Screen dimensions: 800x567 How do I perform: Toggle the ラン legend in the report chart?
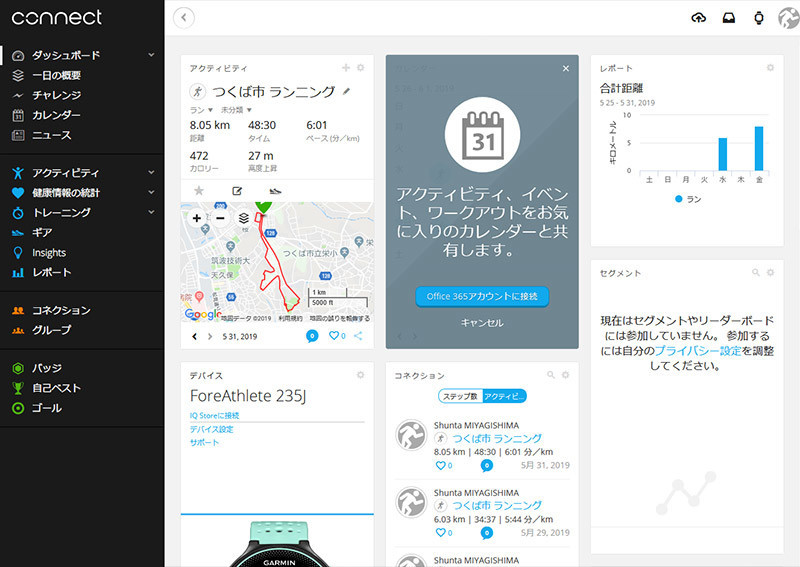point(688,199)
